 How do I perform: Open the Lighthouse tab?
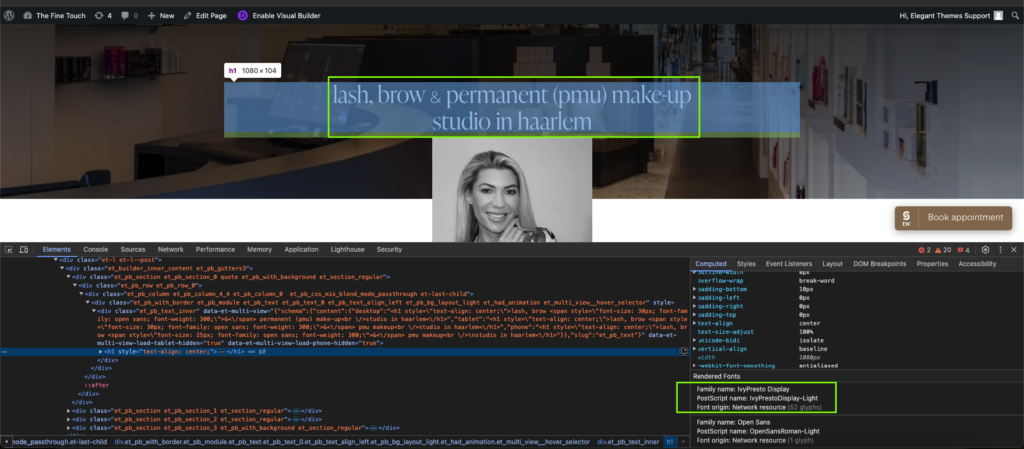point(348,249)
